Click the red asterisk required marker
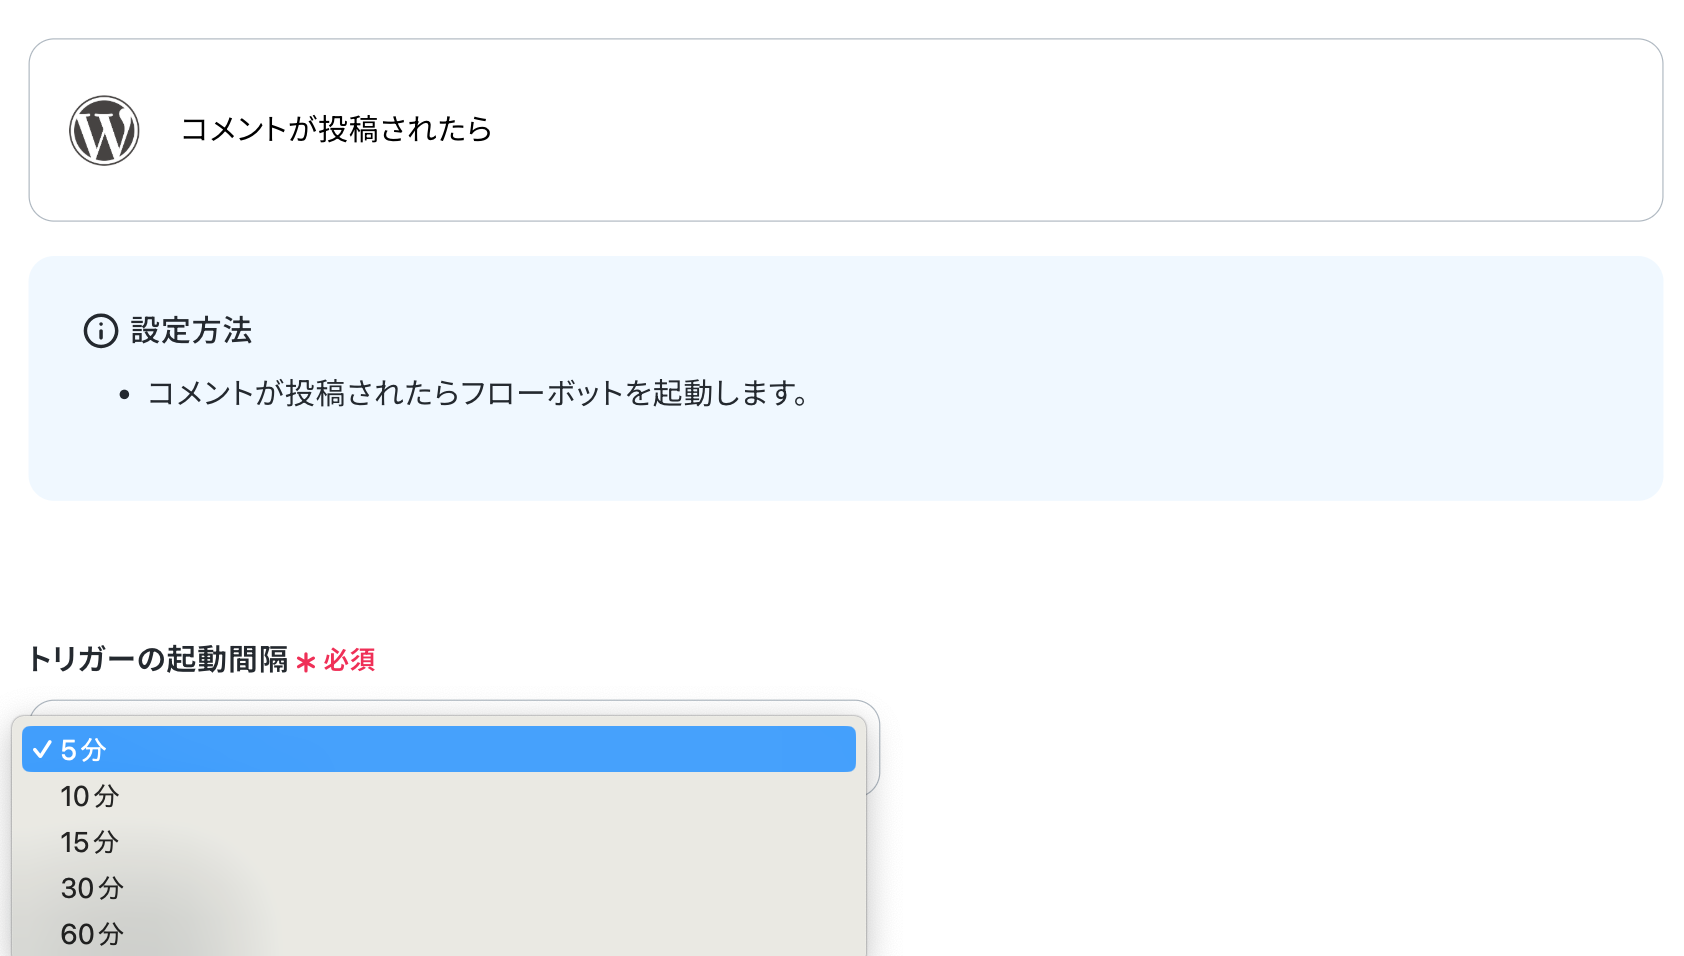1684x956 pixels. point(306,662)
